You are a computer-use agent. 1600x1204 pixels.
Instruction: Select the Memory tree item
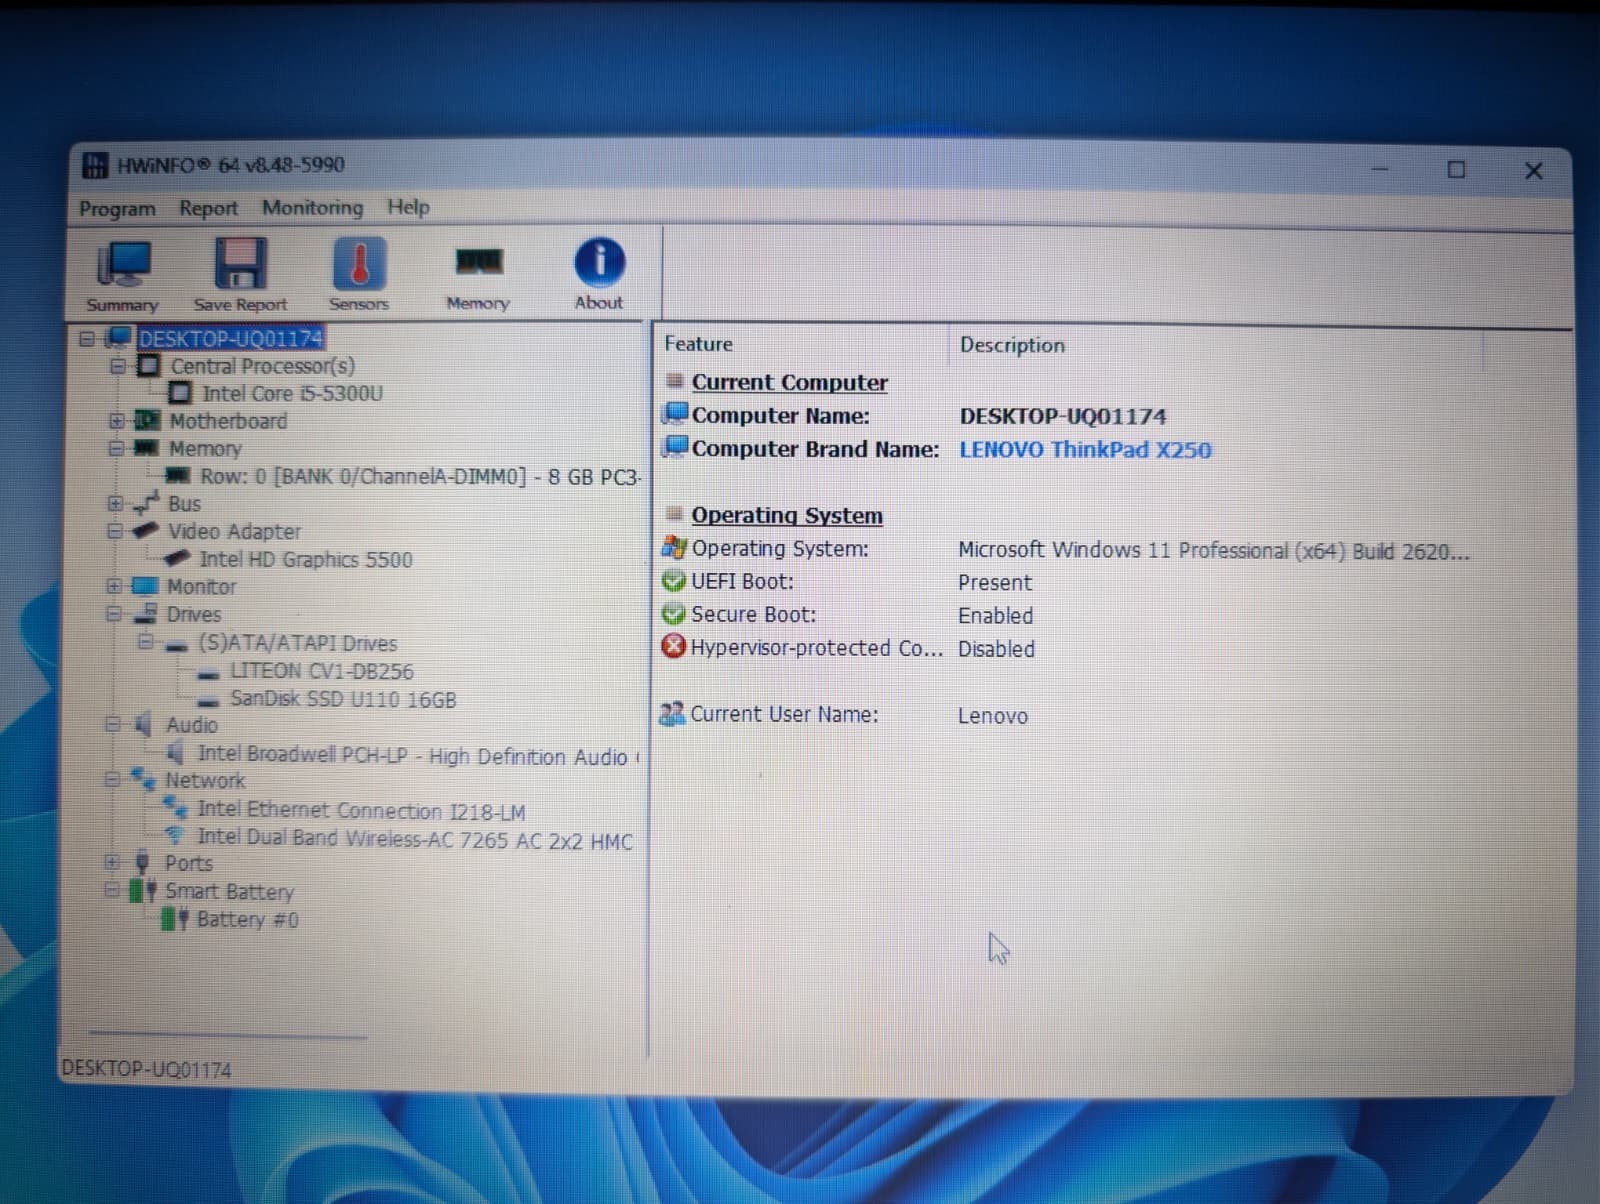pyautogui.click(x=205, y=449)
